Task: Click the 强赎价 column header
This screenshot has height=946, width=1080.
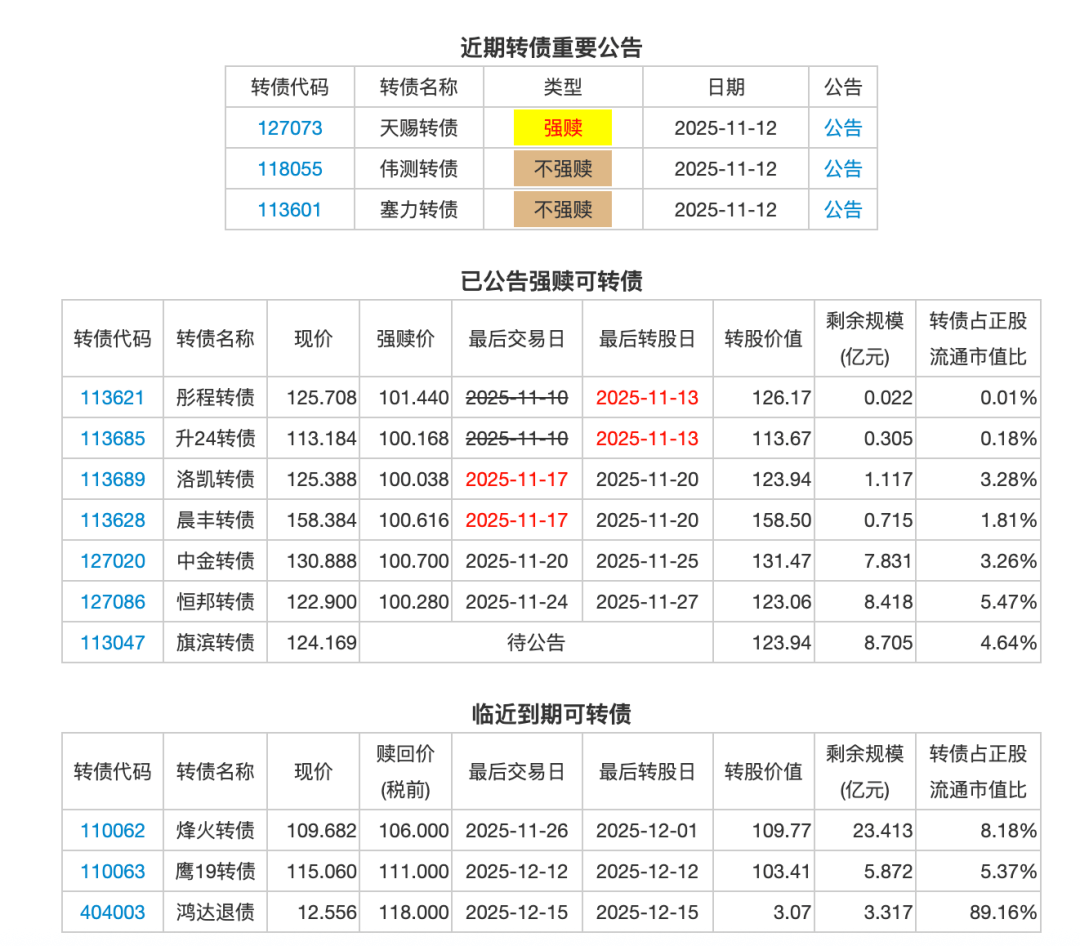Action: pyautogui.click(x=405, y=339)
